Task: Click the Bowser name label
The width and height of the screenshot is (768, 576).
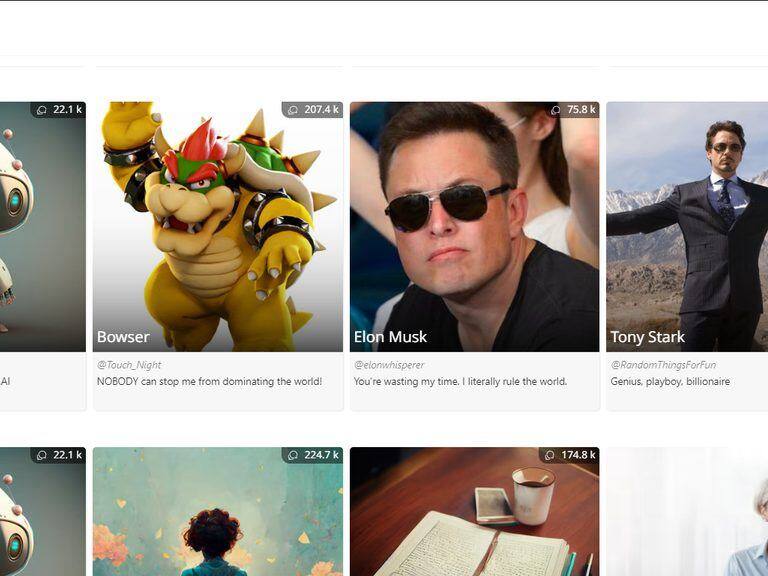Action: pyautogui.click(x=123, y=337)
